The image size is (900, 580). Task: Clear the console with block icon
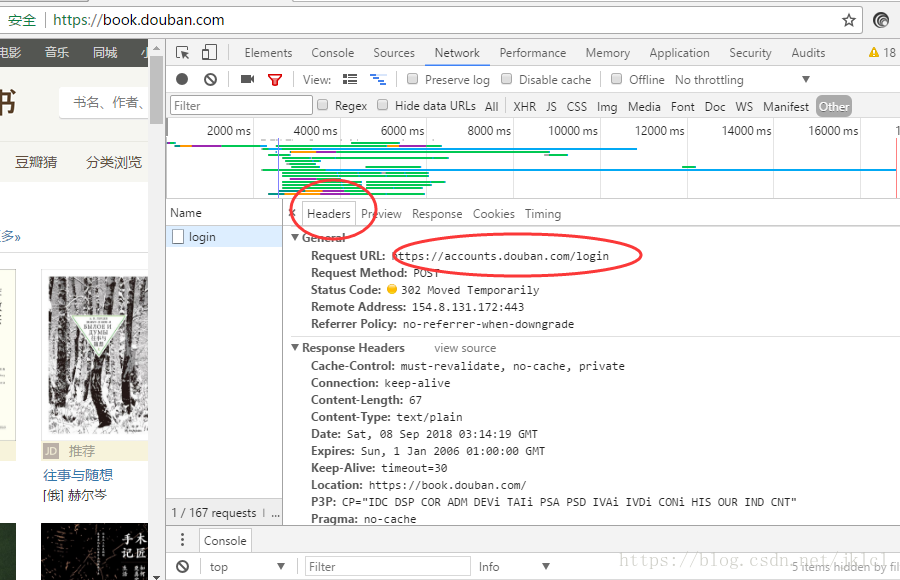click(183, 567)
